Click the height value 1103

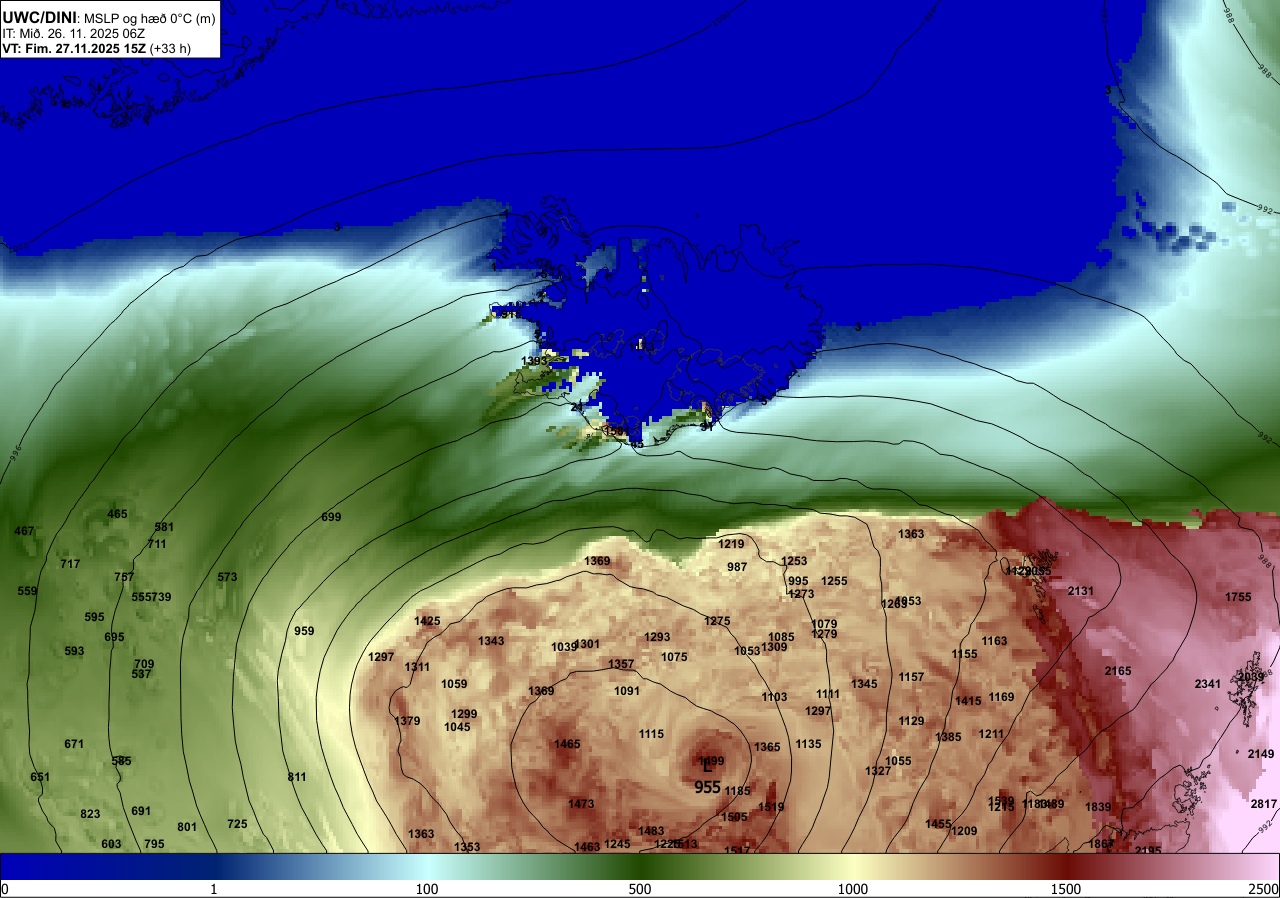pos(774,697)
